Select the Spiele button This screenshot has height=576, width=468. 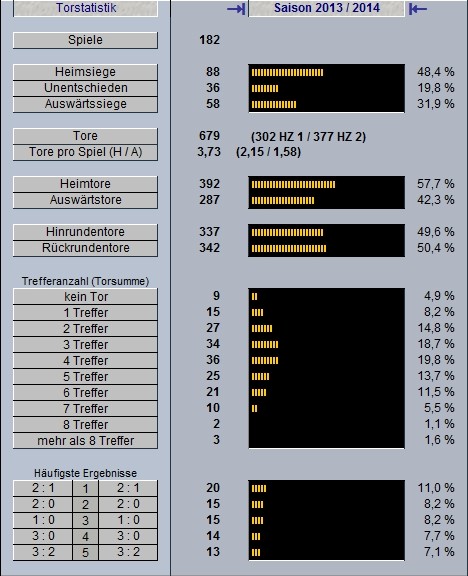point(85,40)
